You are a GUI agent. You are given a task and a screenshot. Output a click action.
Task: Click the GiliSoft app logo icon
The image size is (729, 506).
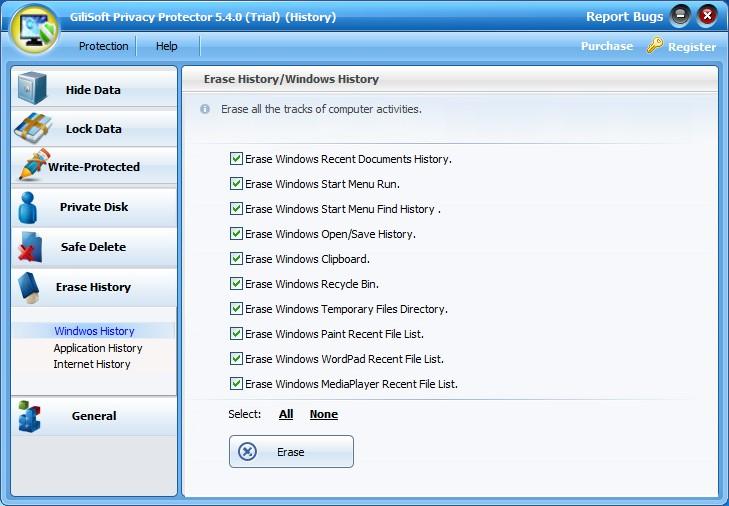(35, 30)
